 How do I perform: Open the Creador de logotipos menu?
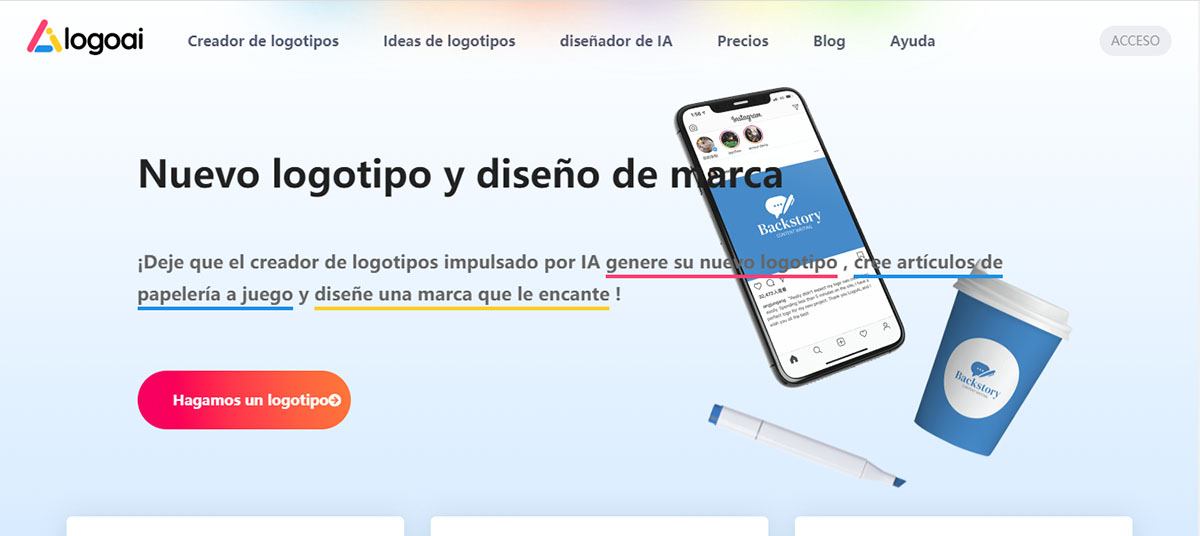coord(263,41)
